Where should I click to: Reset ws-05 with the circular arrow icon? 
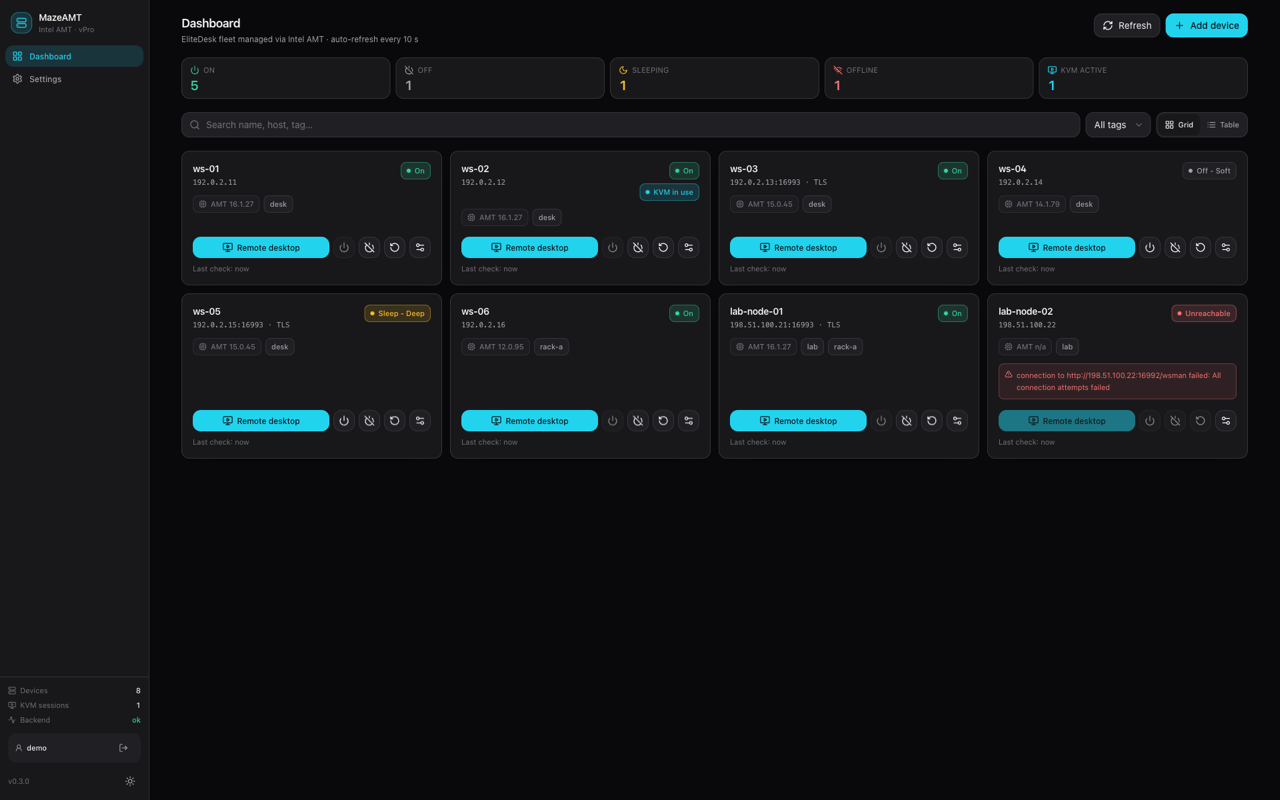pos(395,421)
